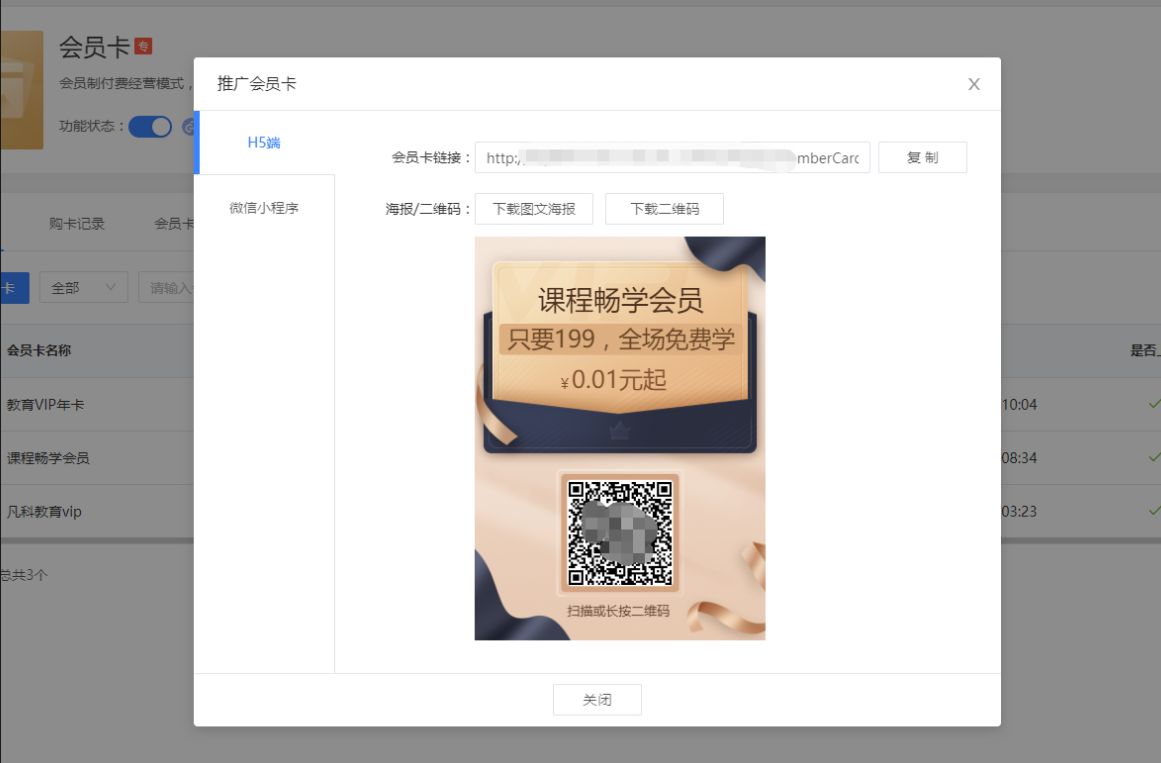Screen dimensions: 1161x763
Task: Click the 扫描或长按二维码 caption
Action: [x=618, y=611]
